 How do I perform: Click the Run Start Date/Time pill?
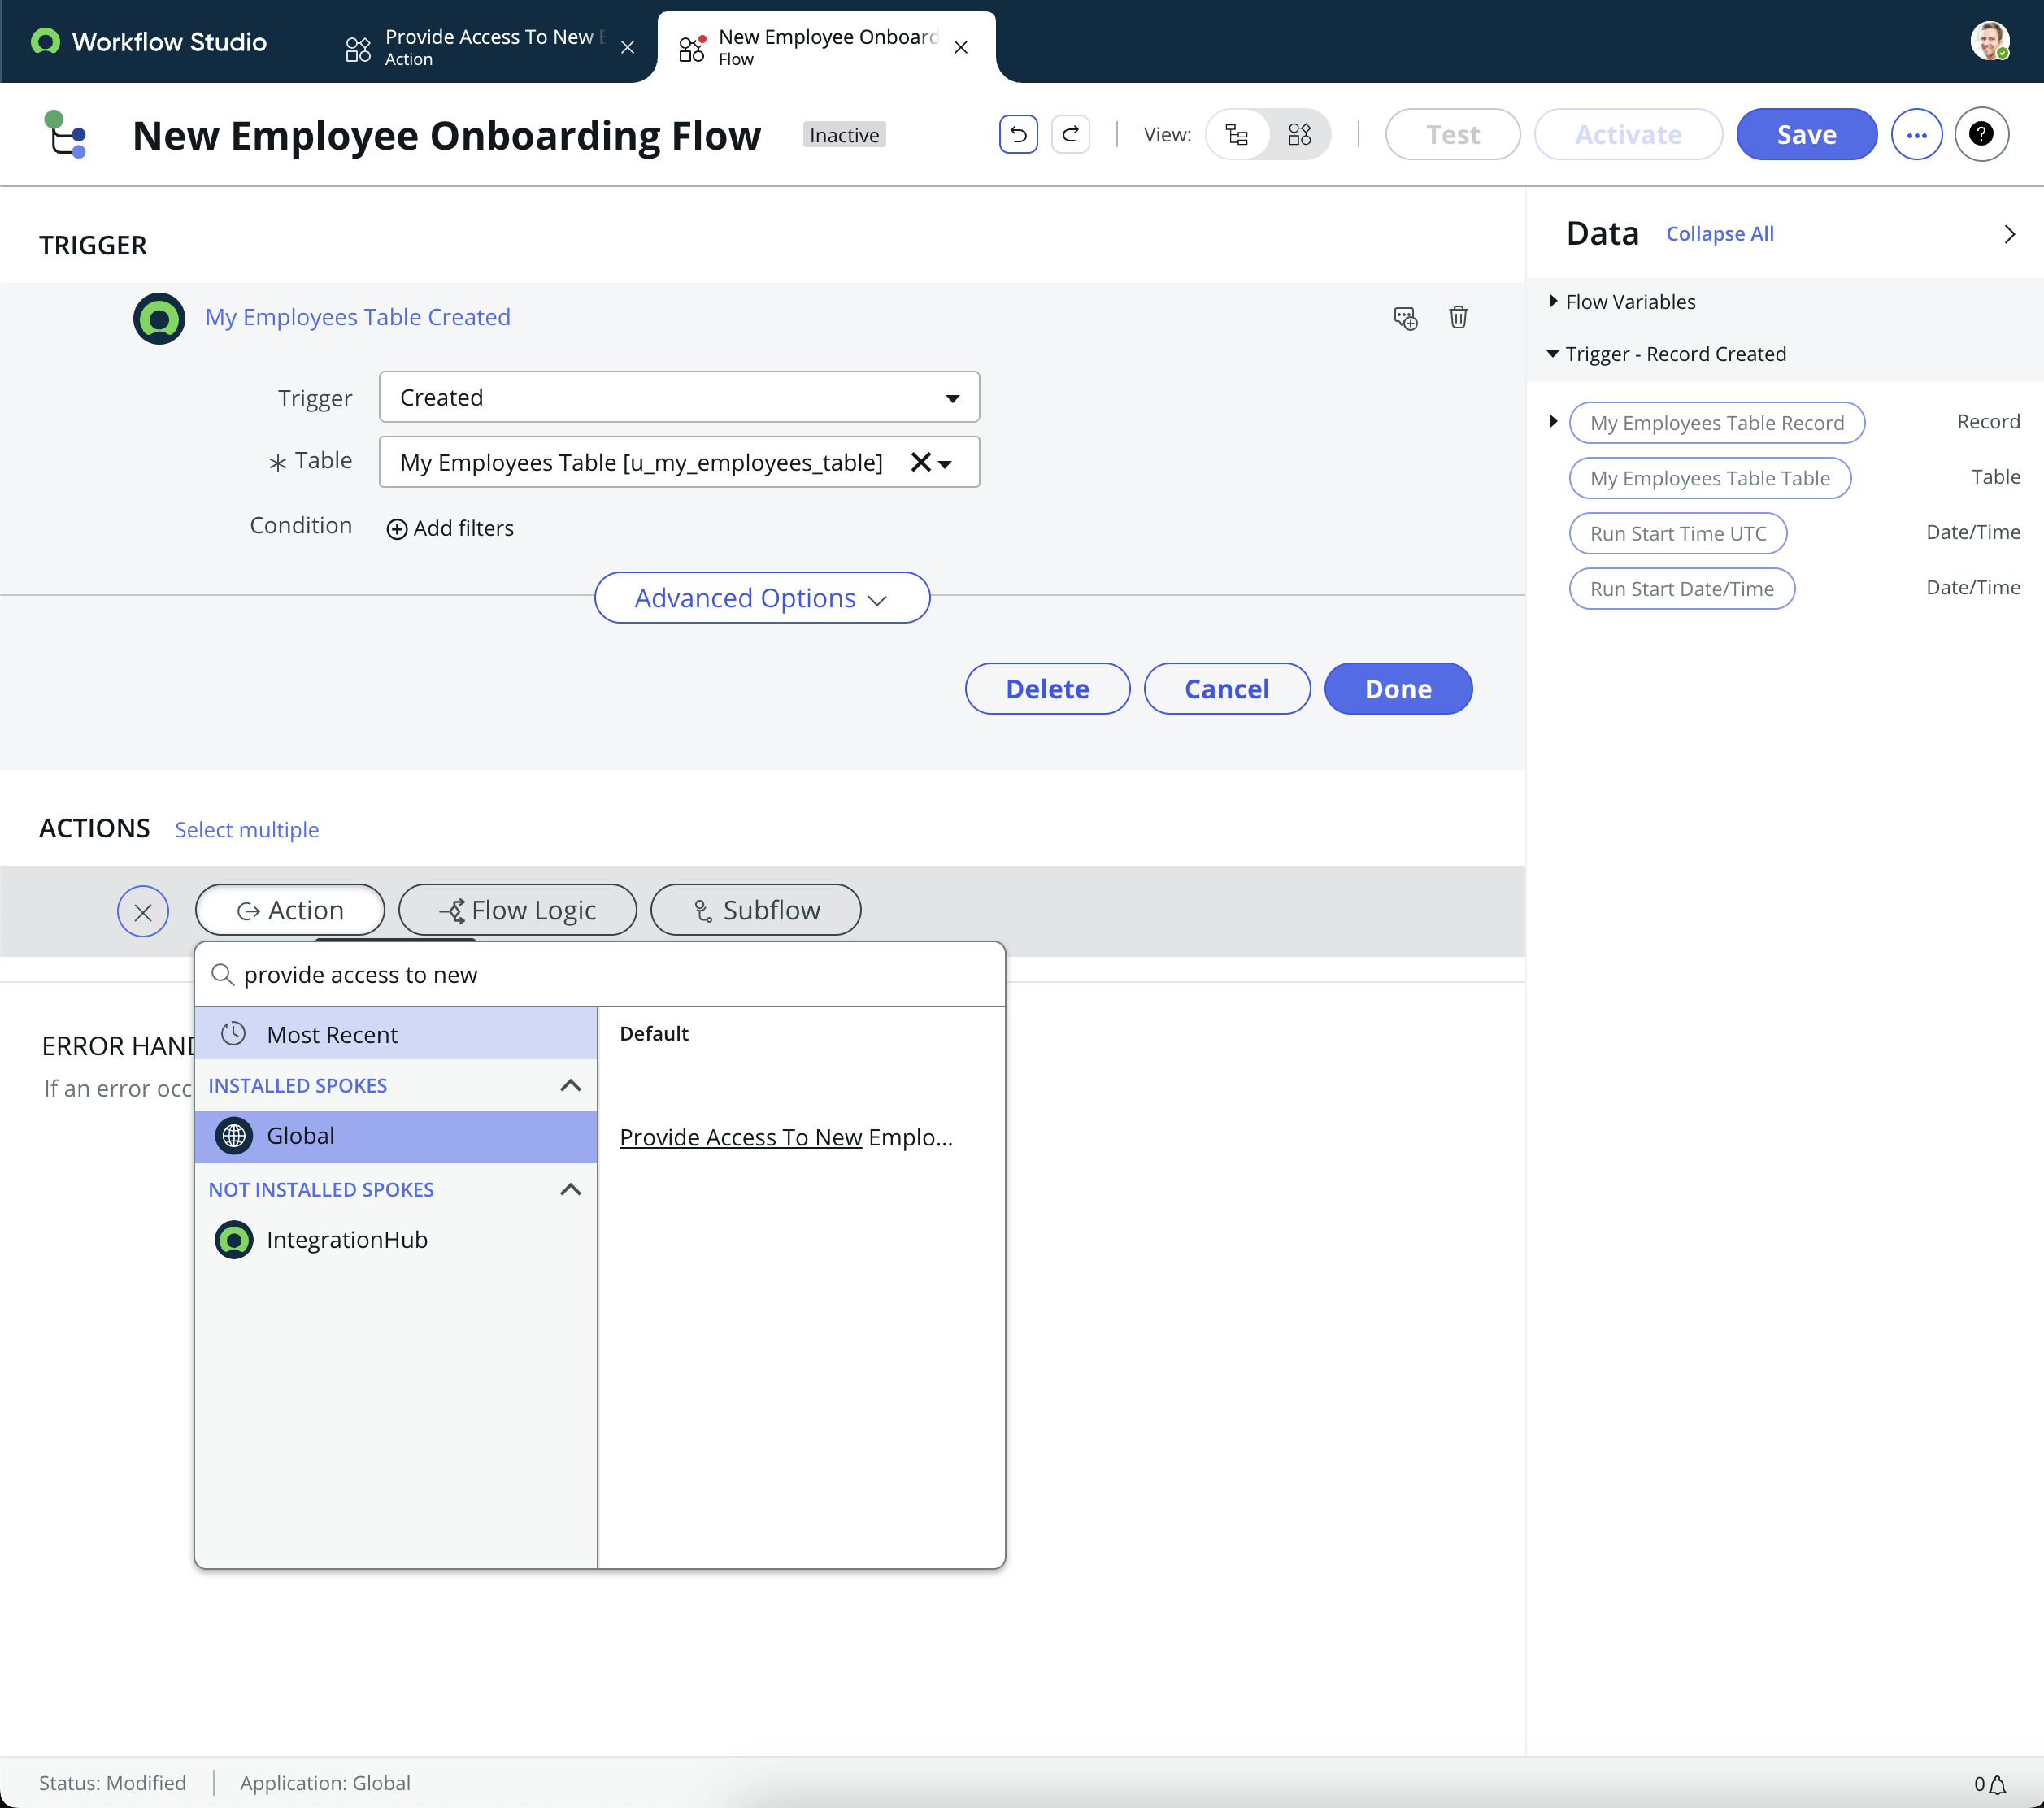(1682, 589)
